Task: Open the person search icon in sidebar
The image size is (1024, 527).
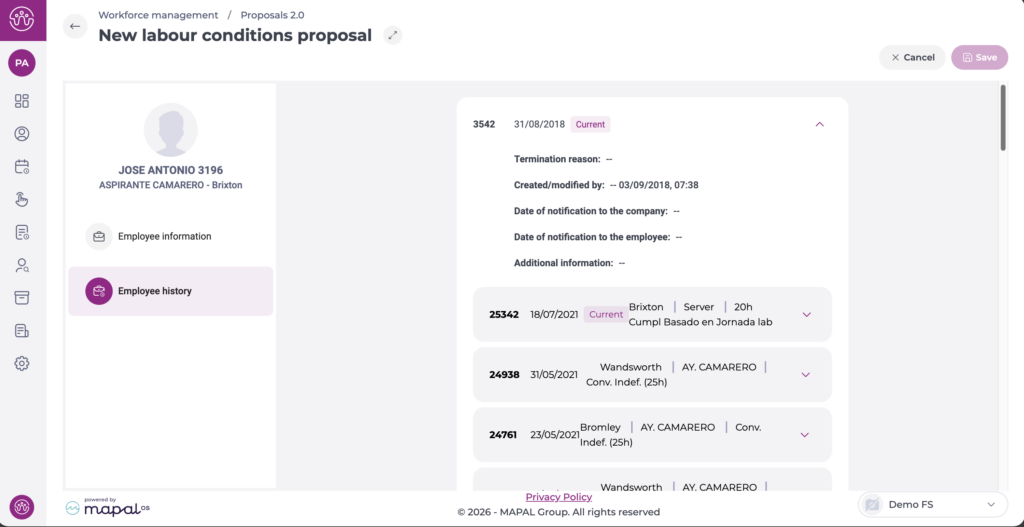Action: [22, 265]
